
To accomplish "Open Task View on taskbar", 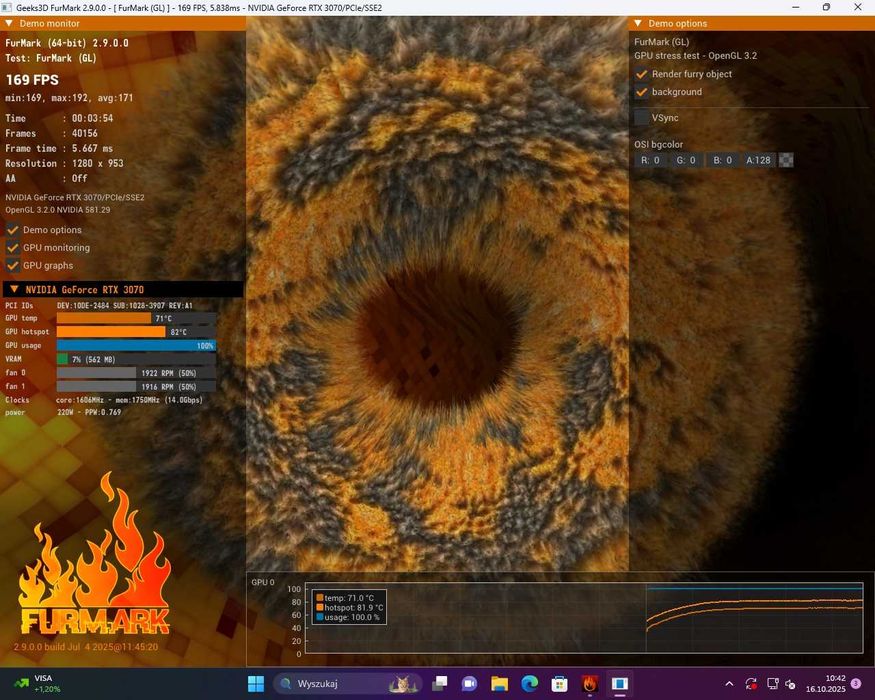I will pos(440,683).
